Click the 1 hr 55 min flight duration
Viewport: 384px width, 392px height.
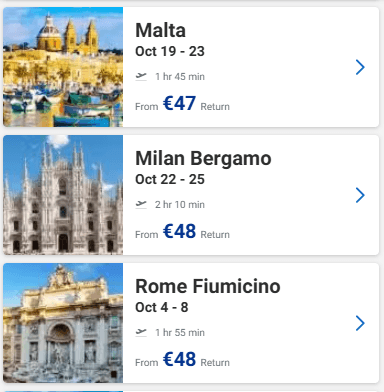point(180,332)
